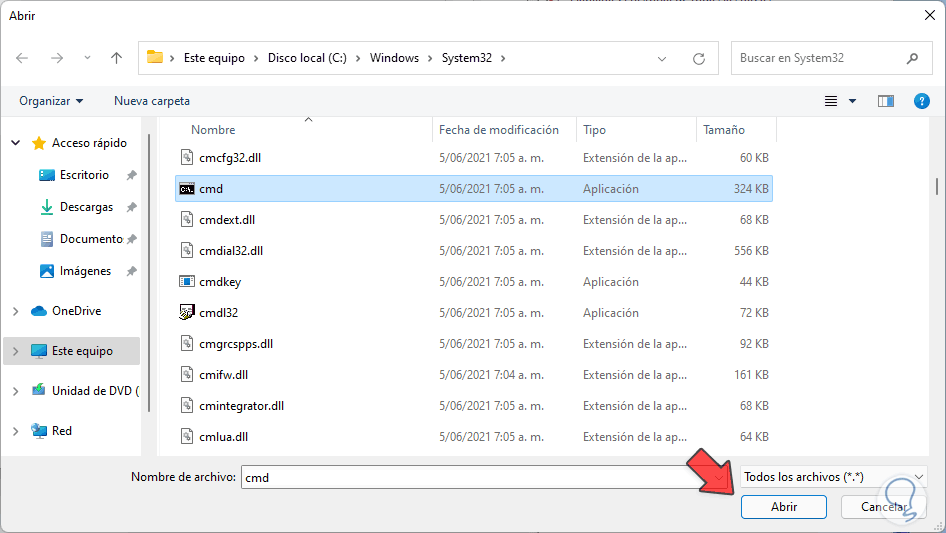The image size is (946, 533).
Task: Open recent locations chevron
Action: 87,58
